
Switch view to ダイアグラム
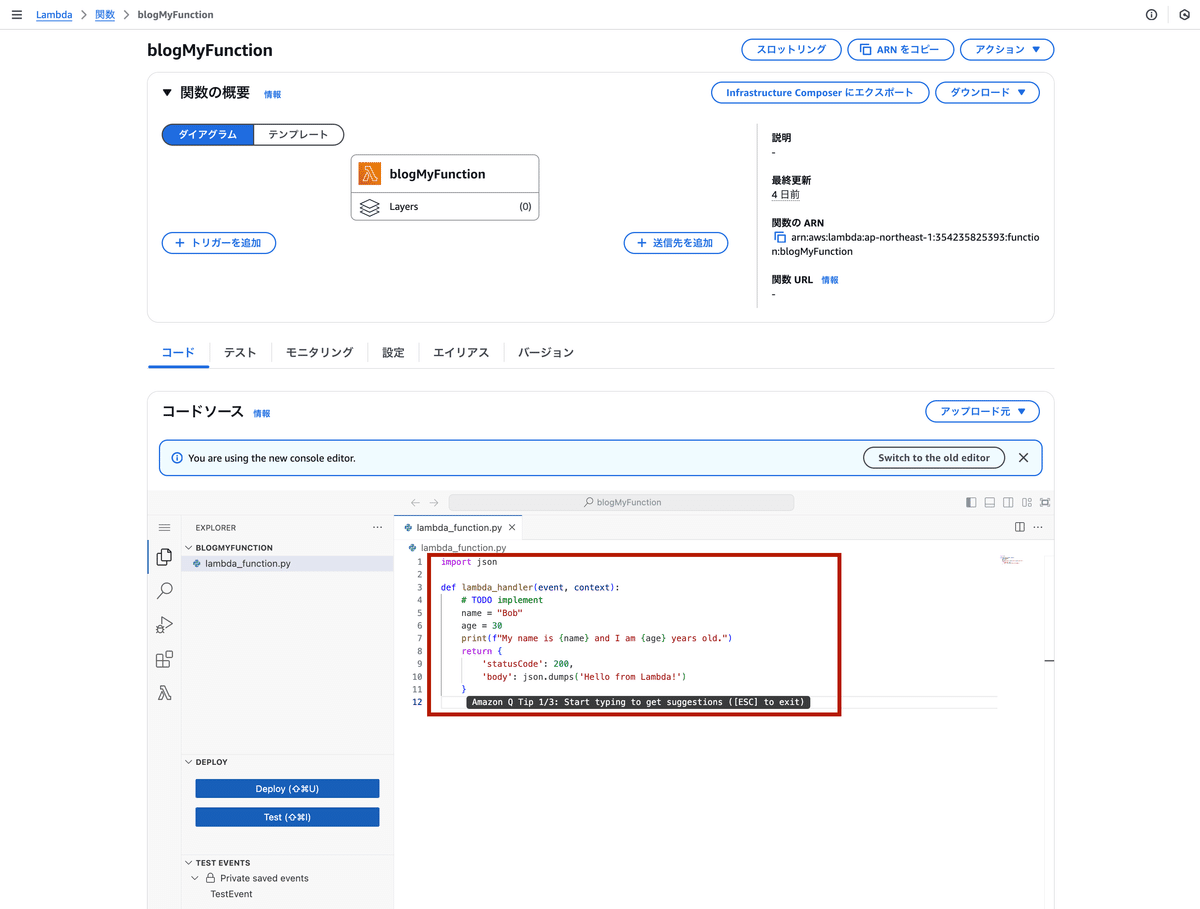208,134
